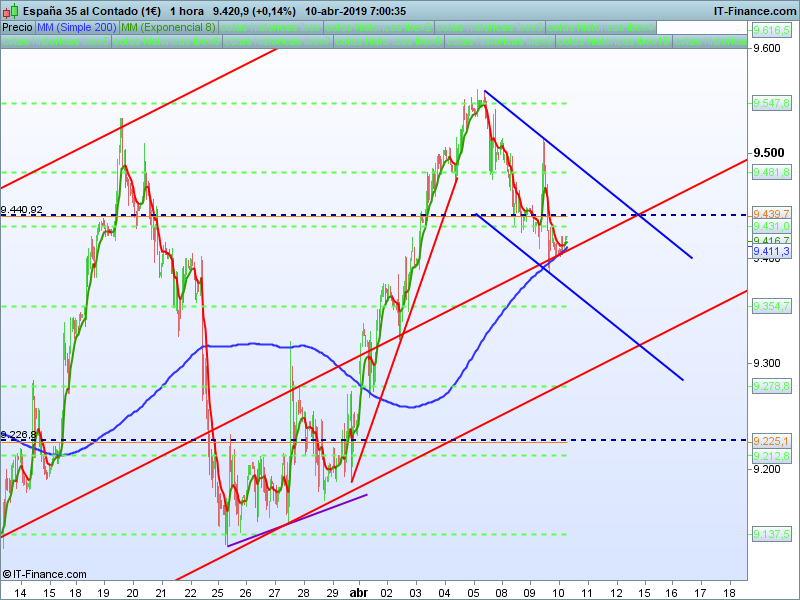Click the IT-Finance.com link at top right
The image size is (800, 600).
[754, 11]
